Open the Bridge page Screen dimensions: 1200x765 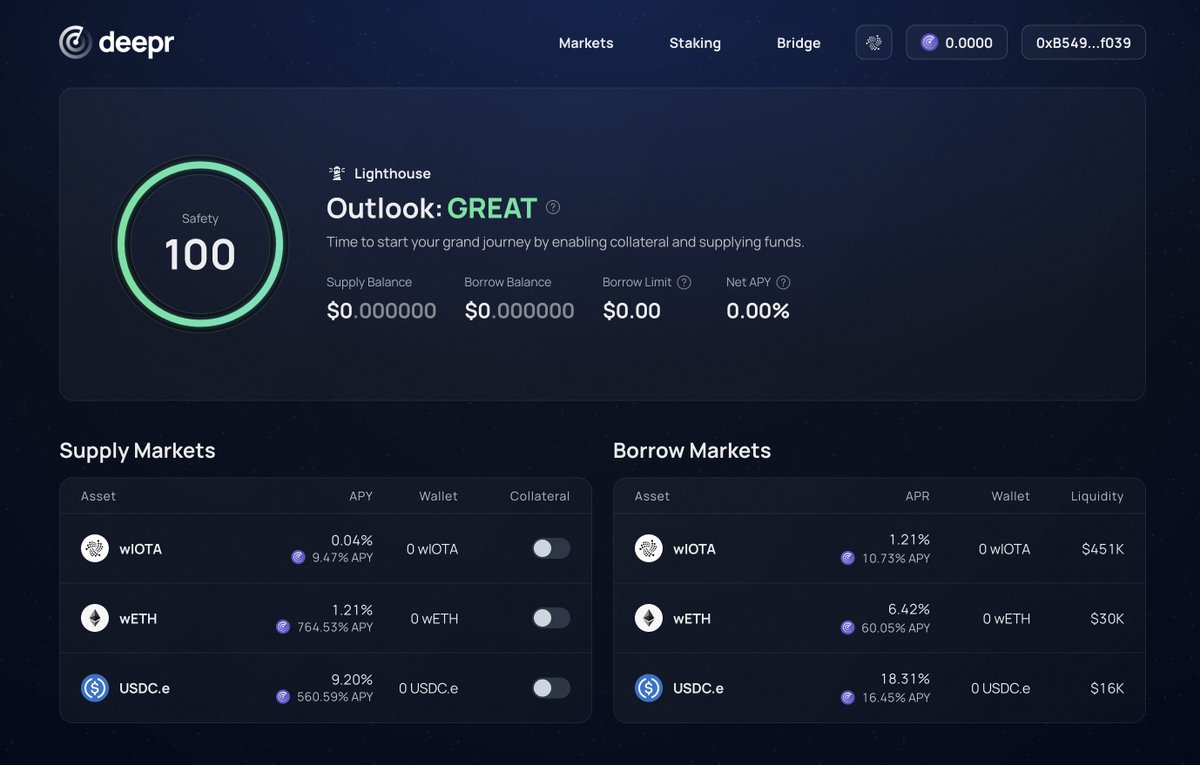coord(798,43)
